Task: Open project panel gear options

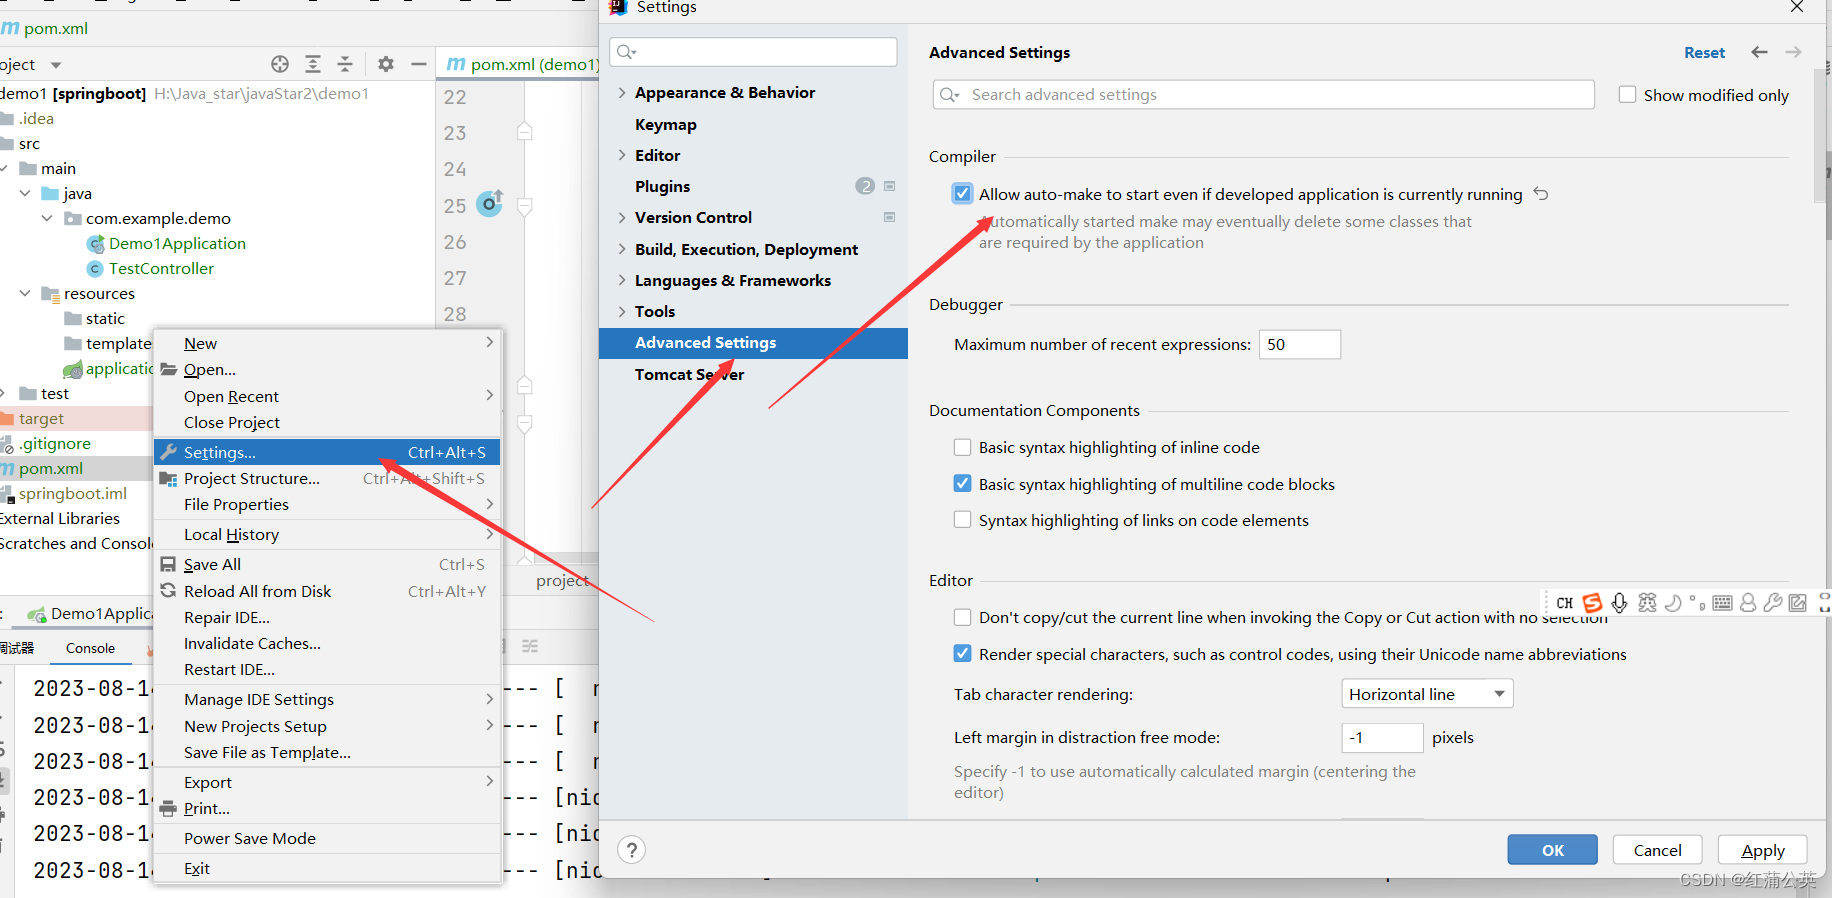Action: pos(386,64)
